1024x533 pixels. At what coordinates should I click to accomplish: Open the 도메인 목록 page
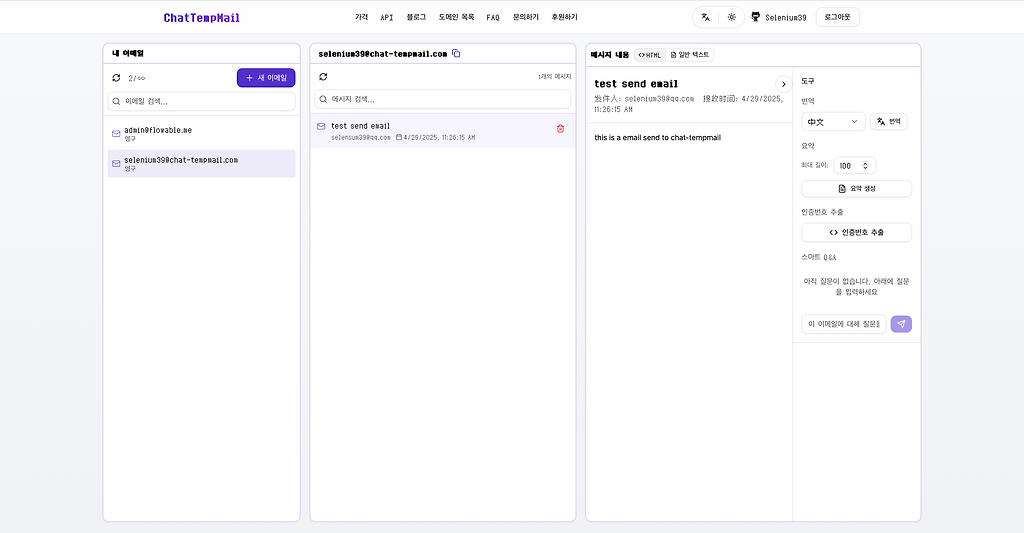click(456, 17)
